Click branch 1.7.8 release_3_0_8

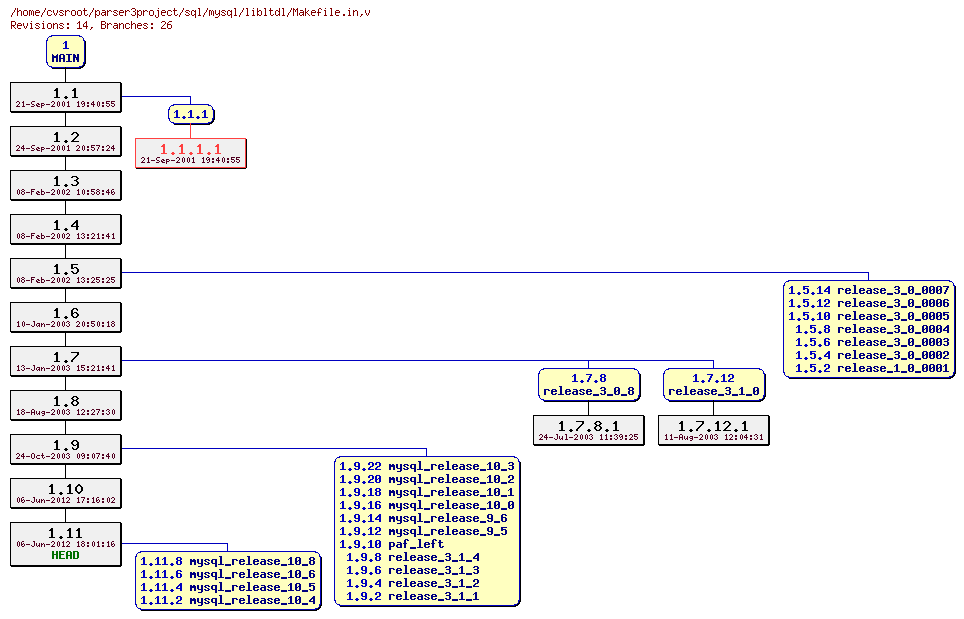[x=589, y=385]
